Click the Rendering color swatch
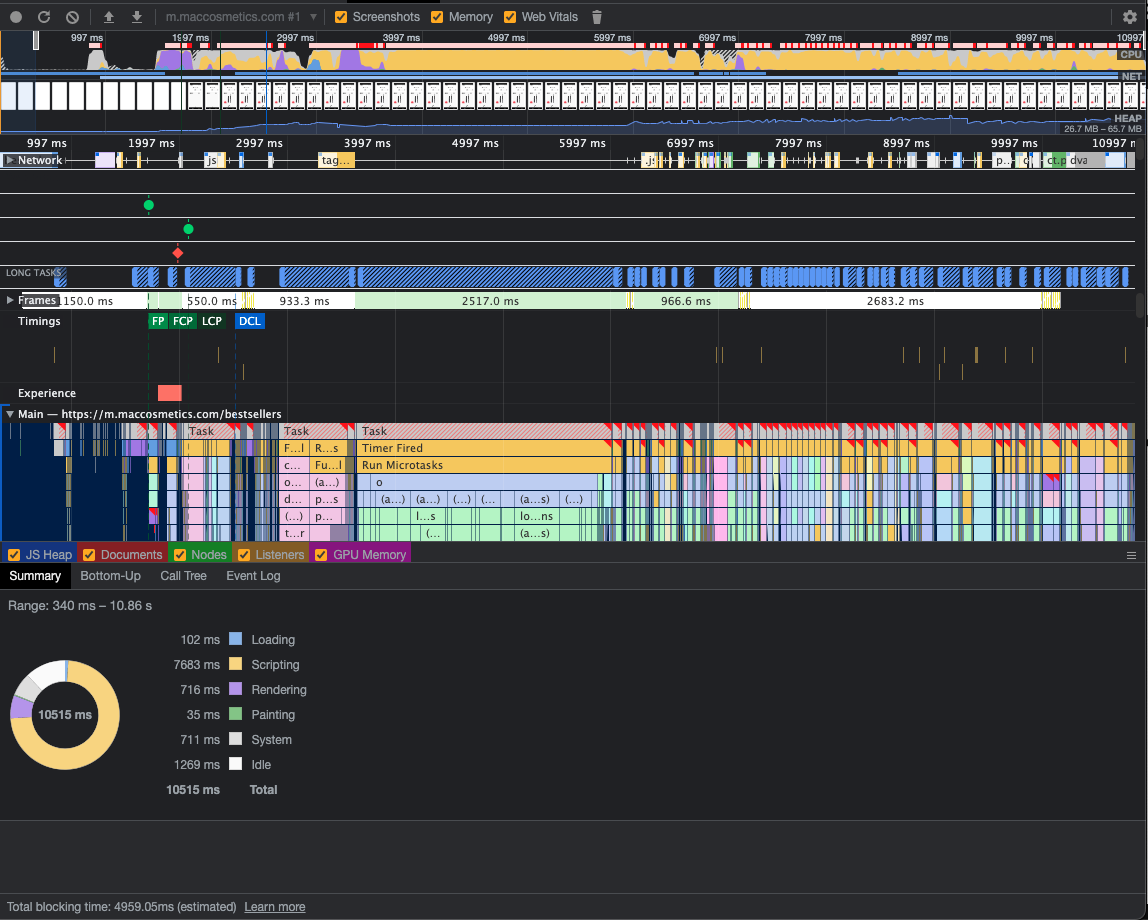 coord(235,689)
